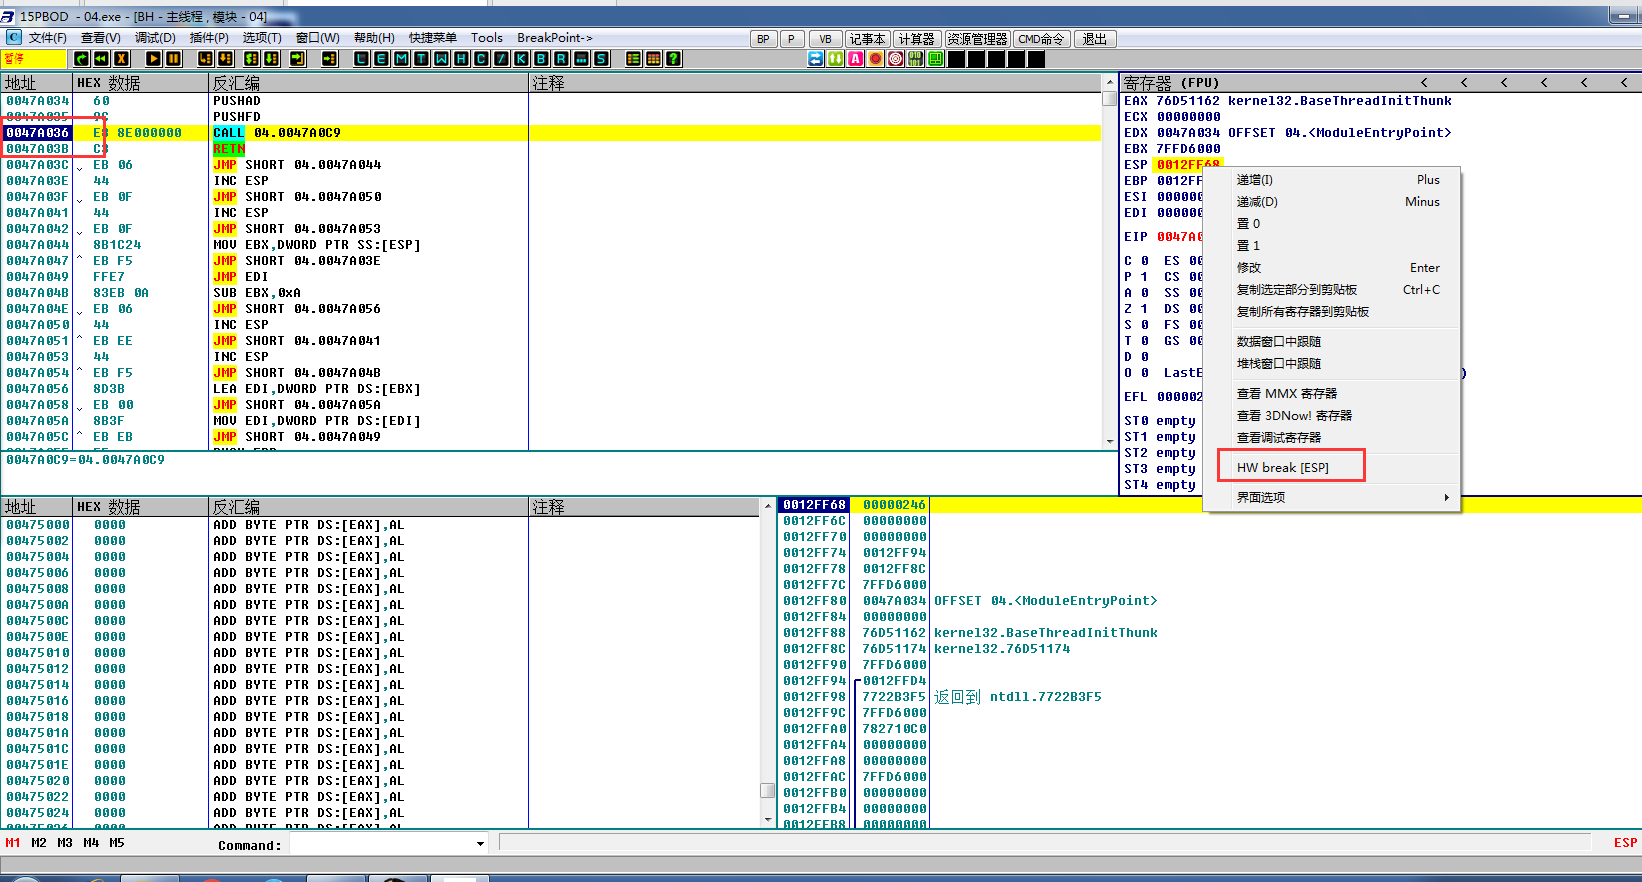The width and height of the screenshot is (1642, 882).
Task: Show the Breakpoints 'B' window icon
Action: (x=541, y=59)
